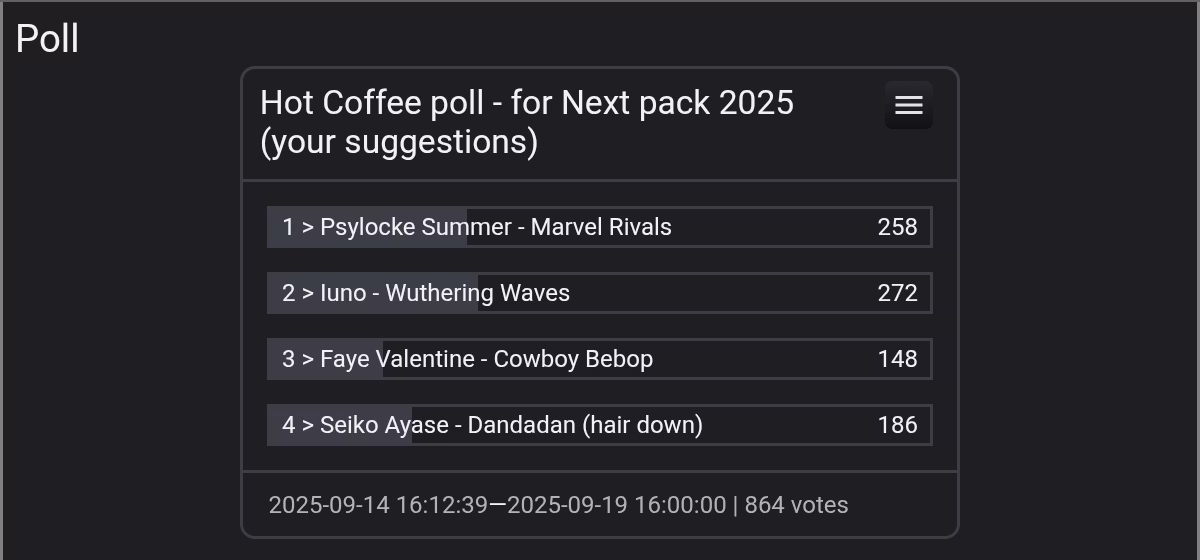Click the 272 vote count
This screenshot has width=1200, height=560.
coord(897,293)
